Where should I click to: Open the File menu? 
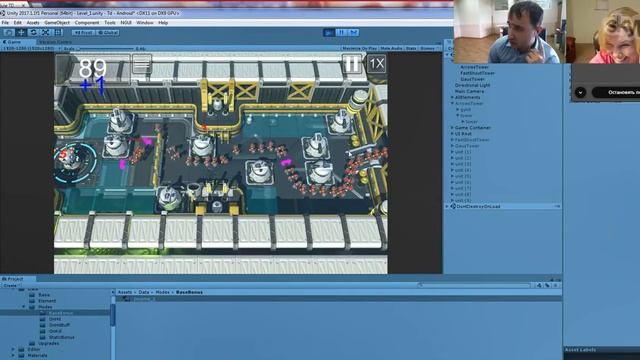[5, 23]
